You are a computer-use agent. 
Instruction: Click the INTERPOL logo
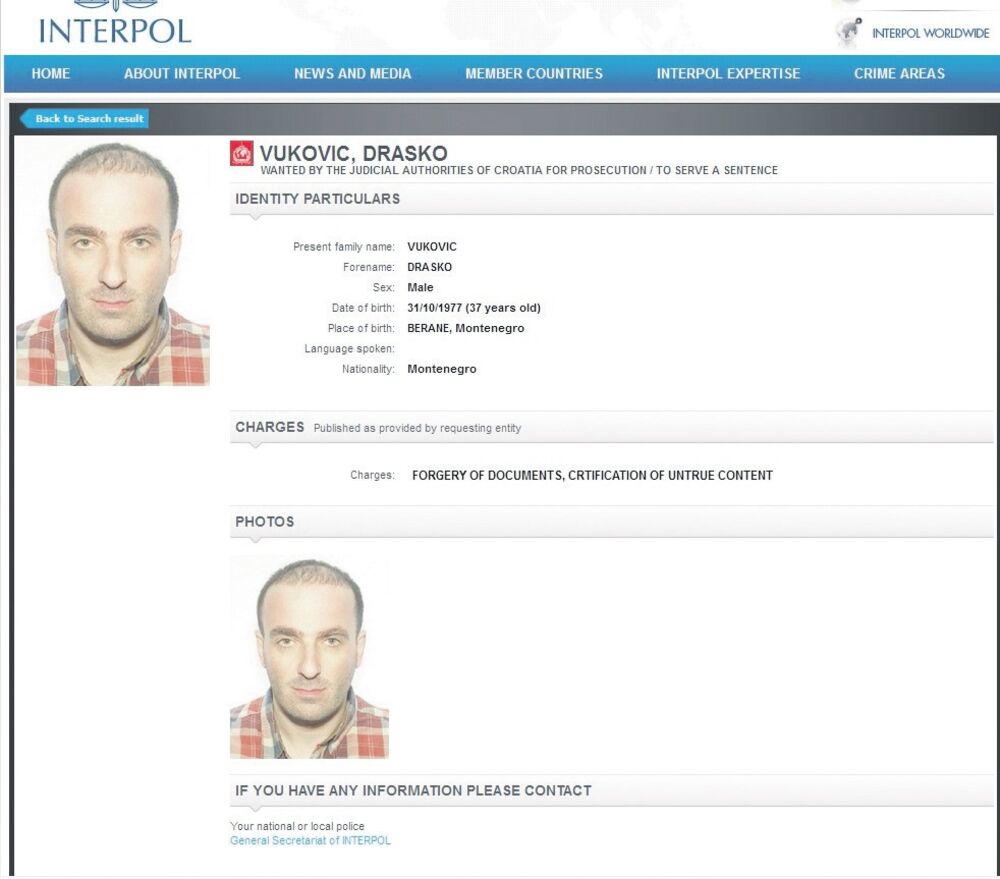115,24
